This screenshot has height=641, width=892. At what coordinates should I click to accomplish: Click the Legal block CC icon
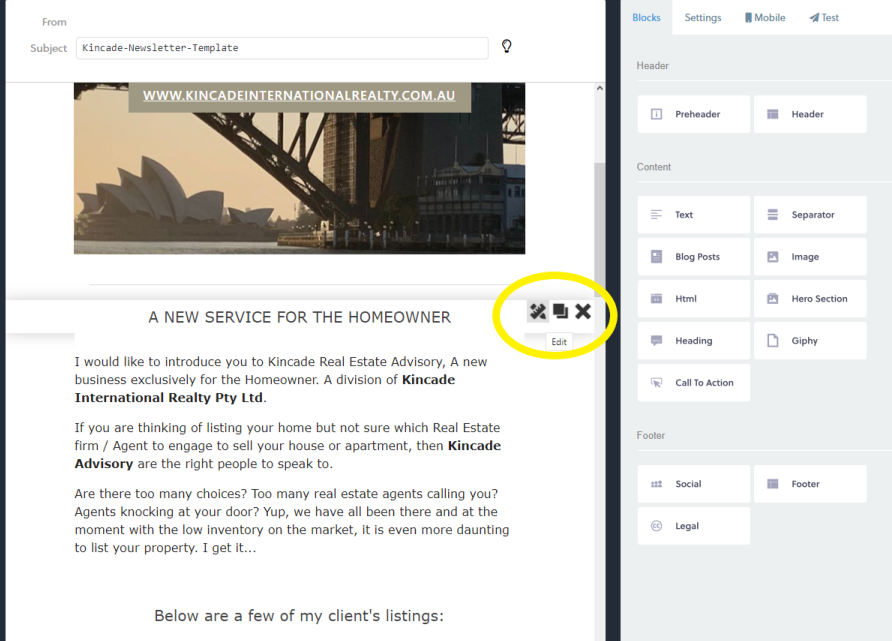[656, 526]
